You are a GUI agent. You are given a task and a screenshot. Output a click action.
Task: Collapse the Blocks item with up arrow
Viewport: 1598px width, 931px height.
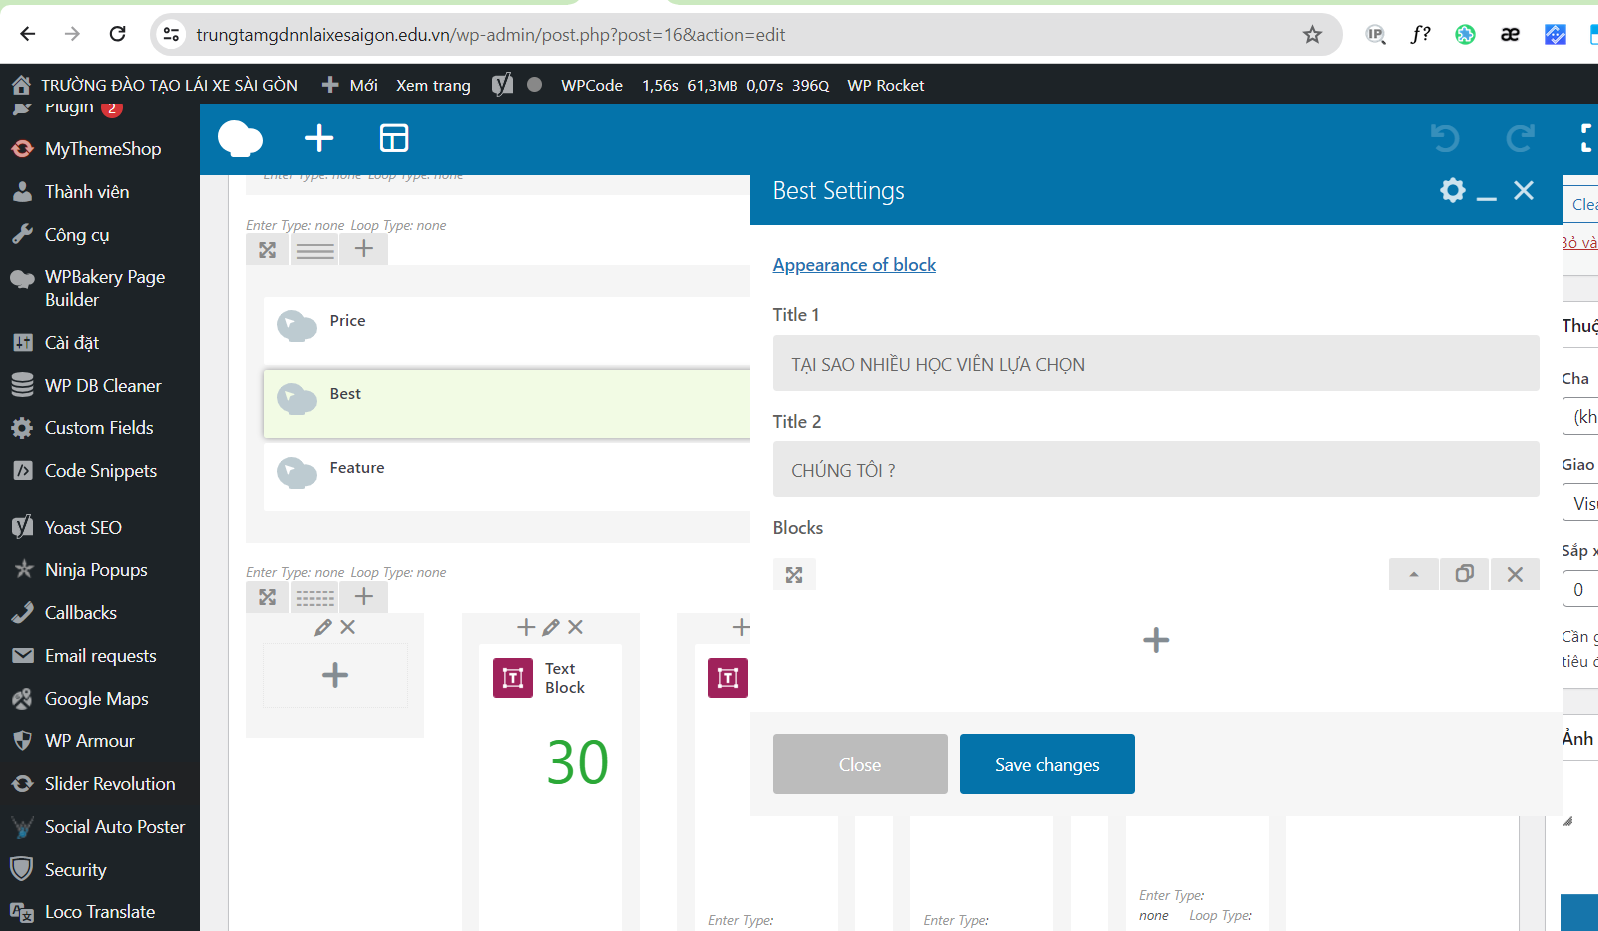point(1414,574)
